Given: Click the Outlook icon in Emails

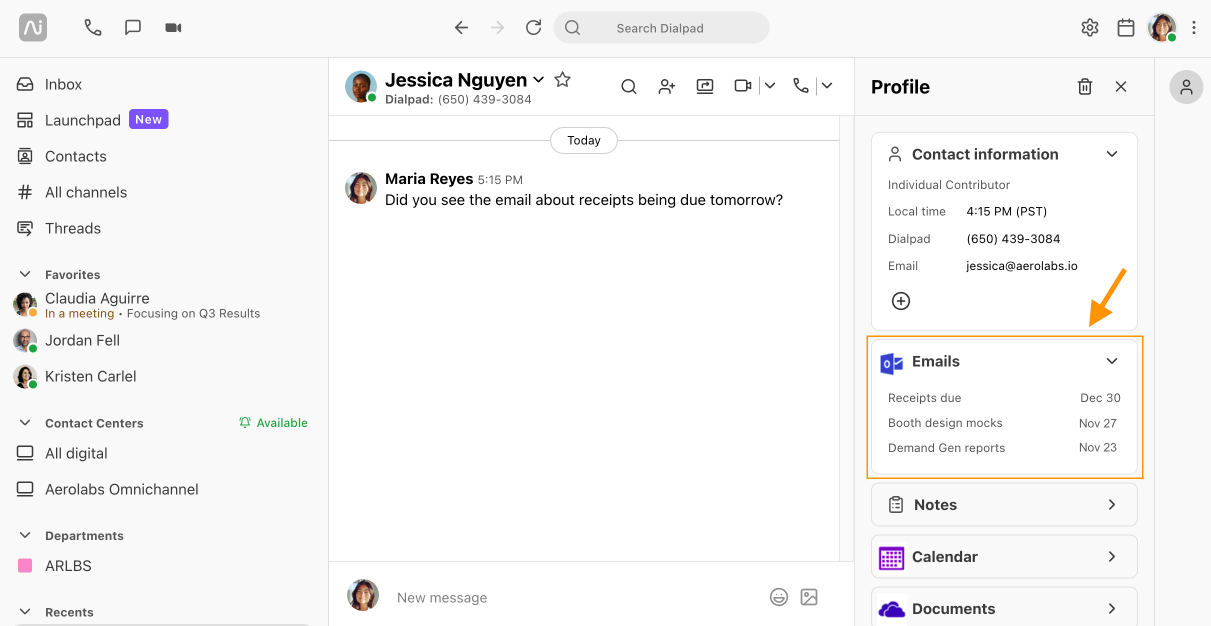Looking at the screenshot, I should coord(892,362).
